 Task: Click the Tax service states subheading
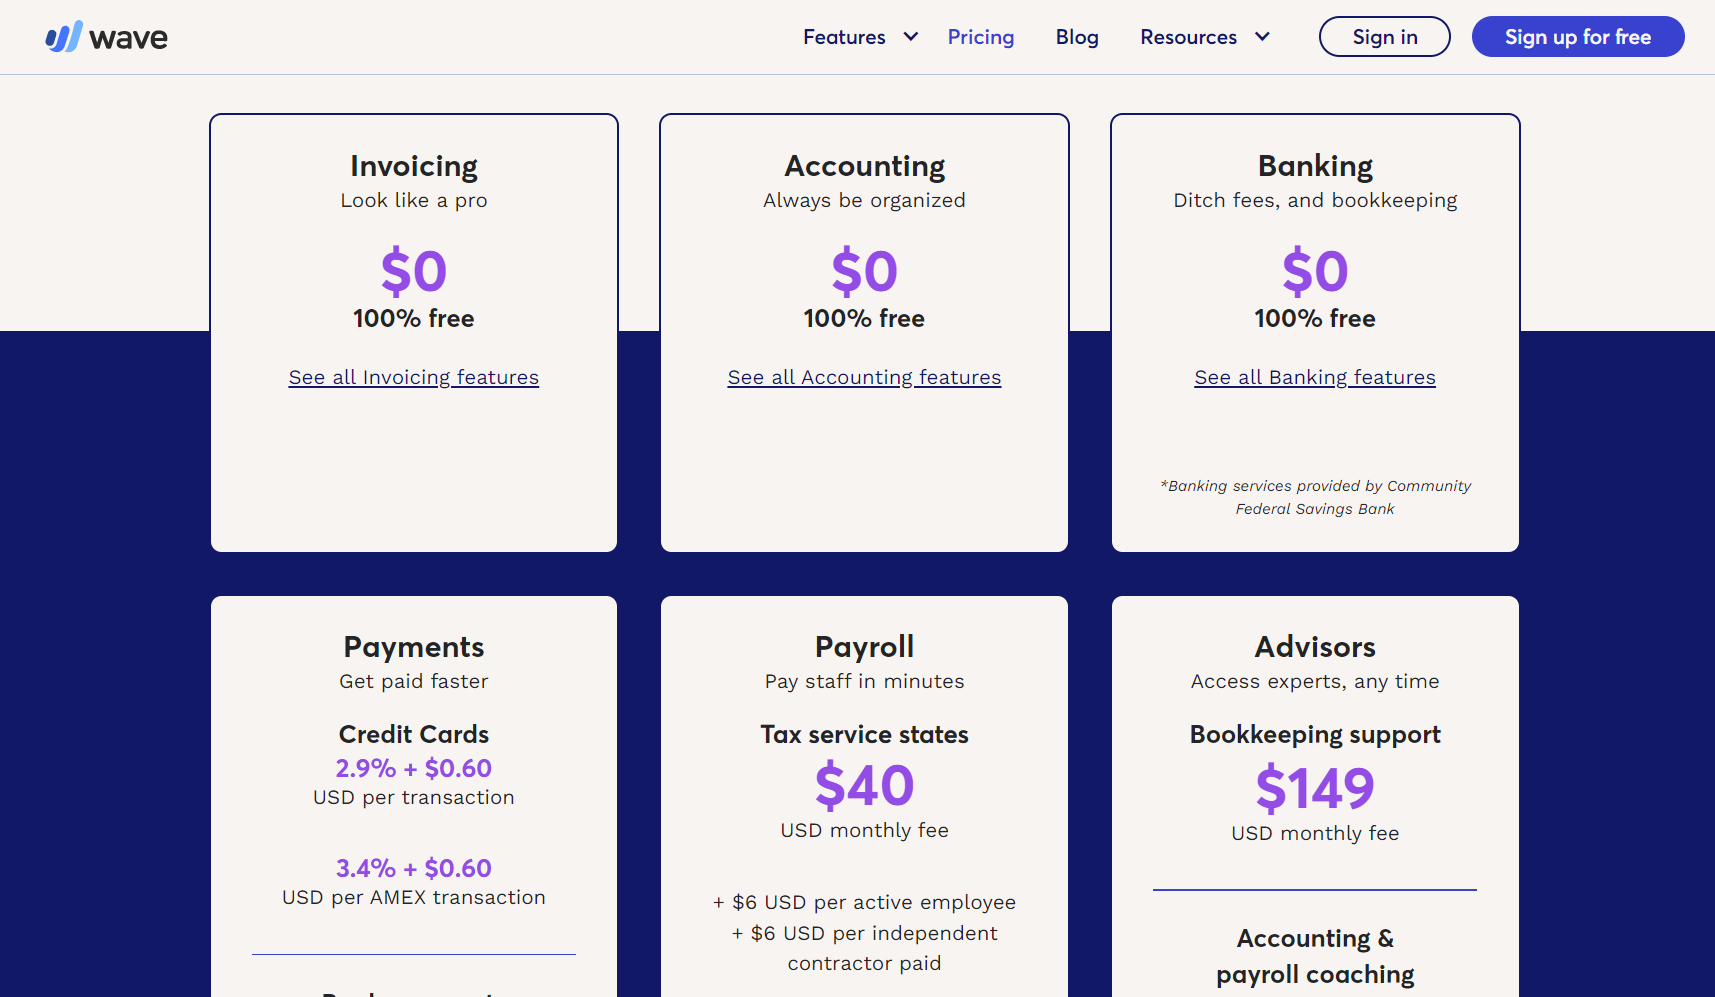coord(865,734)
